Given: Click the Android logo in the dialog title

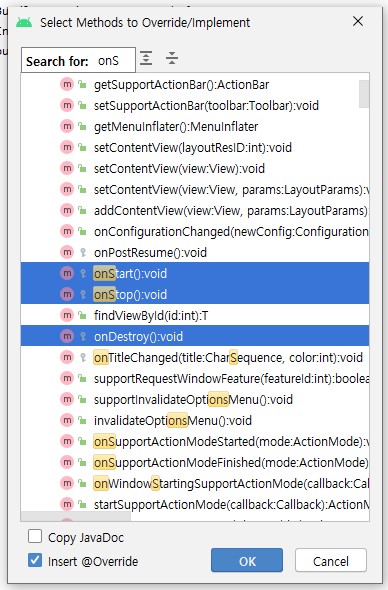Looking at the screenshot, I should (x=24, y=23).
